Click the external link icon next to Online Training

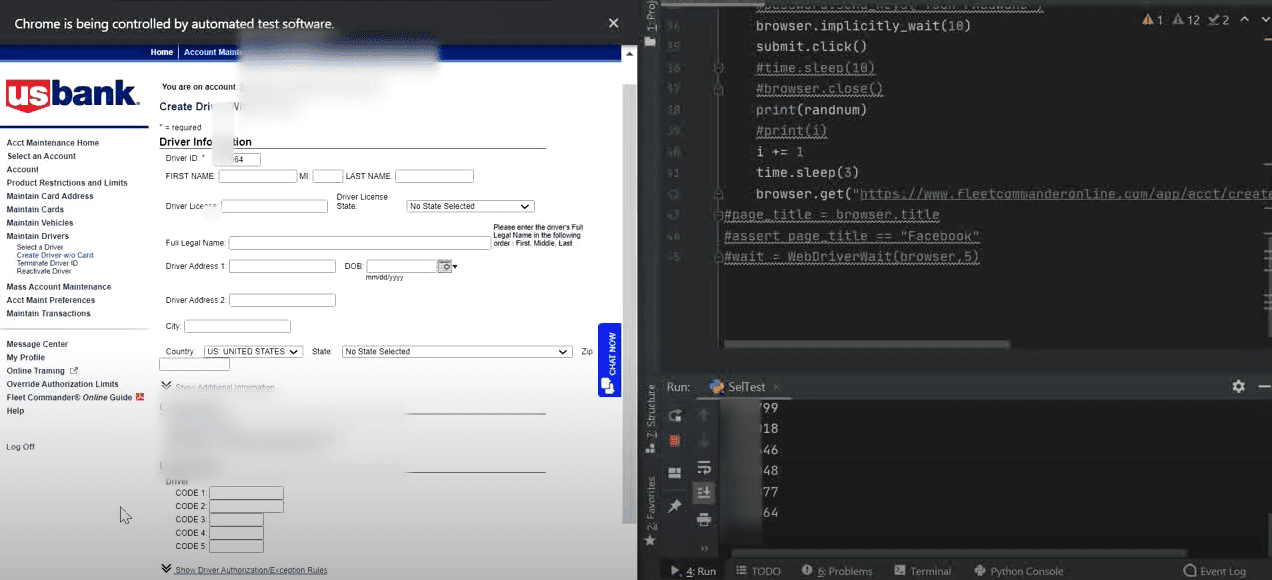73,371
